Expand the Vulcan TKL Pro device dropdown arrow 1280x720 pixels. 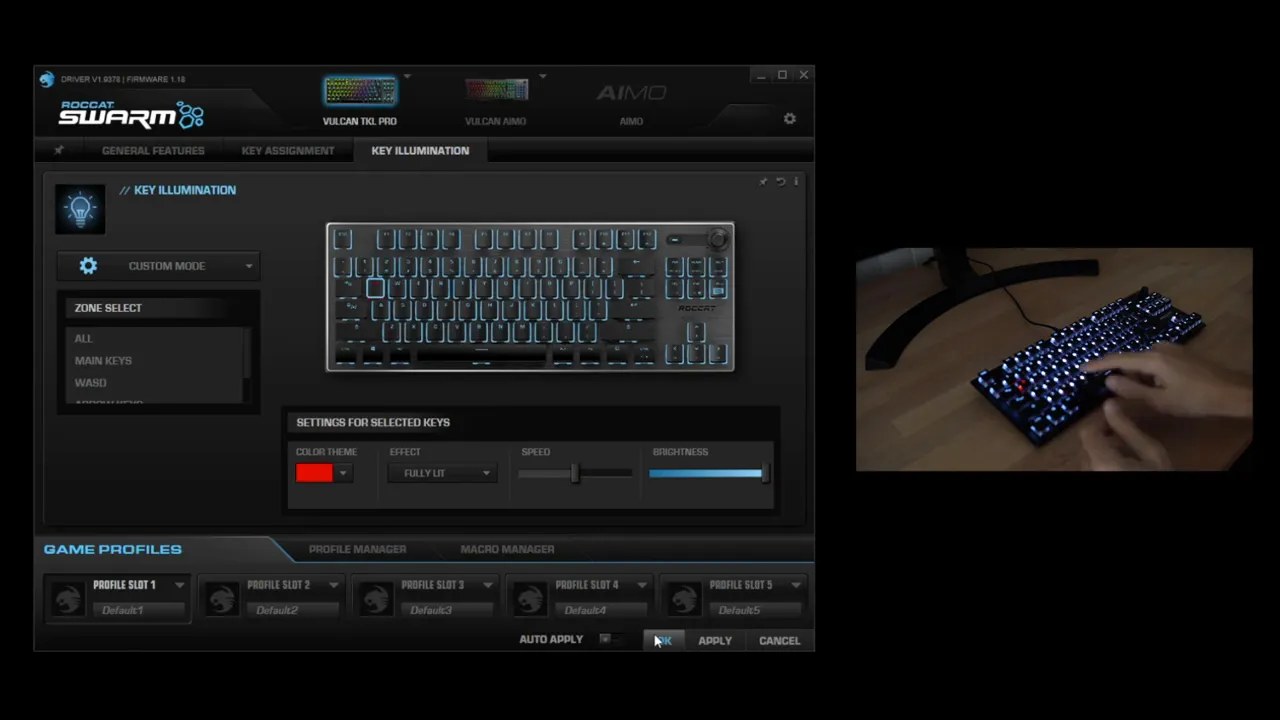[x=407, y=76]
